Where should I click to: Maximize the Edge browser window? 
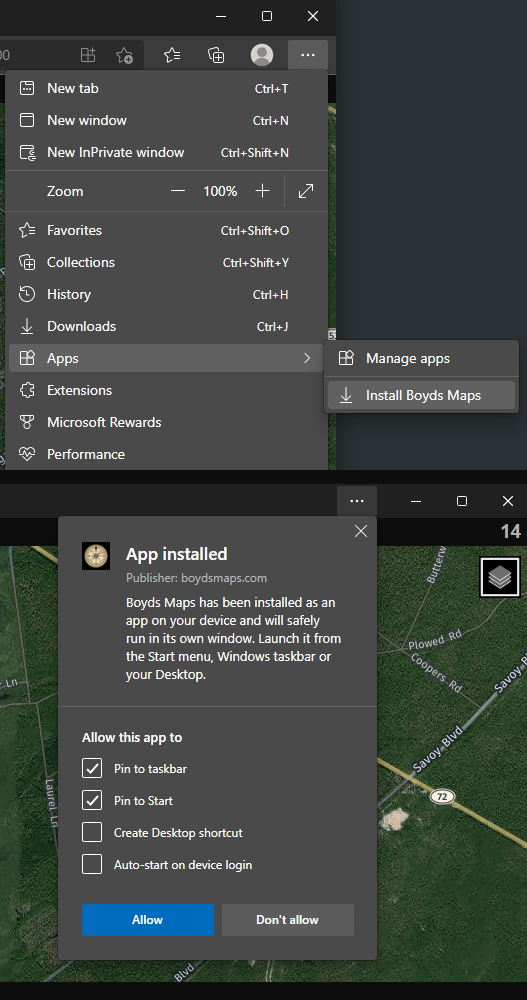tap(267, 17)
